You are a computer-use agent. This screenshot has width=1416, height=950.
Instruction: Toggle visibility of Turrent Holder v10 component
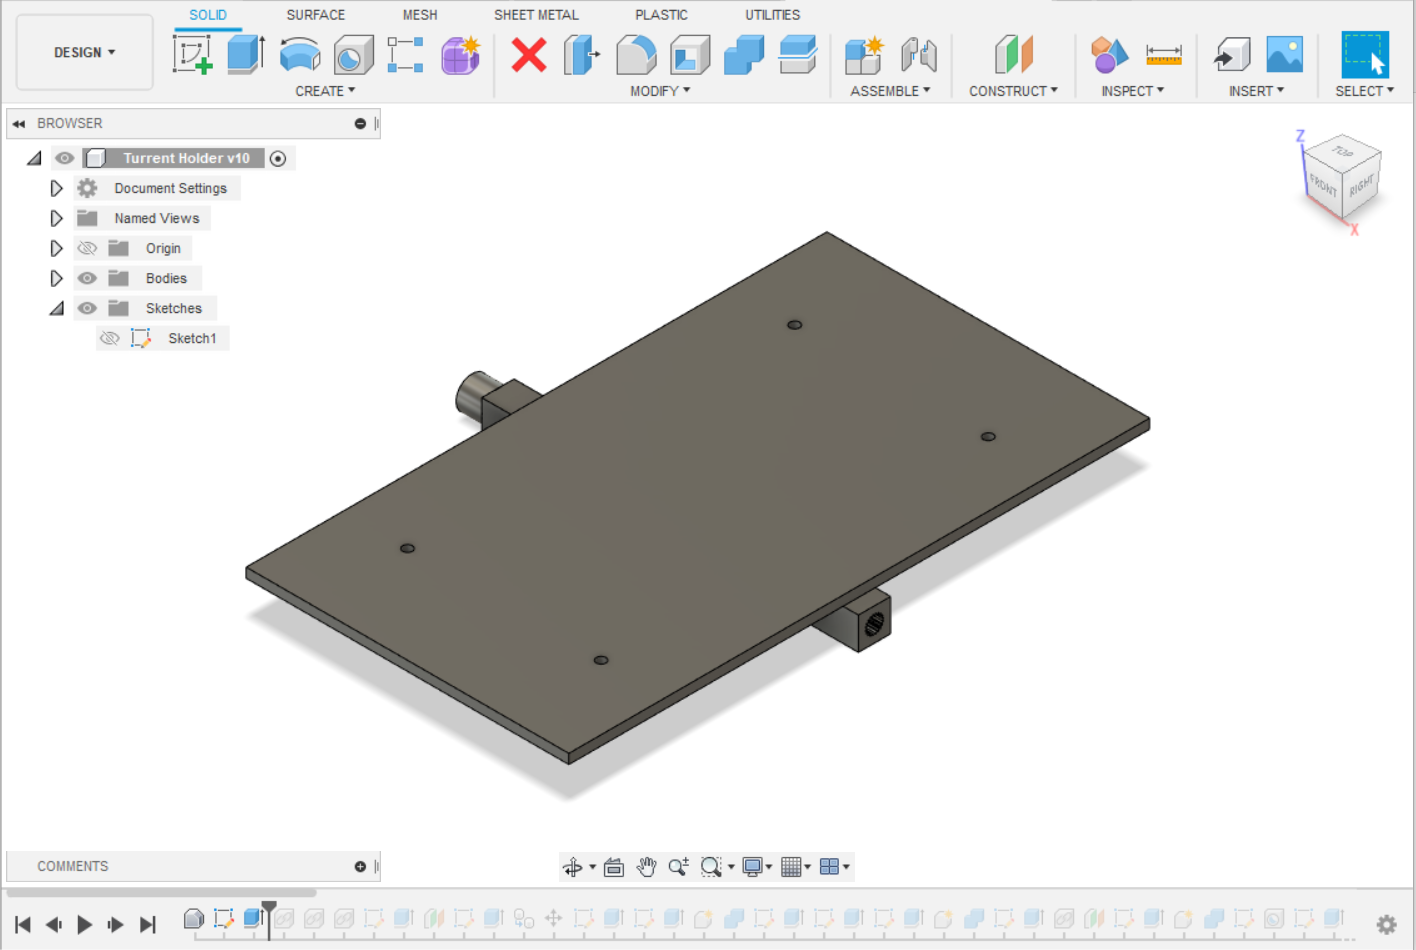(65, 158)
